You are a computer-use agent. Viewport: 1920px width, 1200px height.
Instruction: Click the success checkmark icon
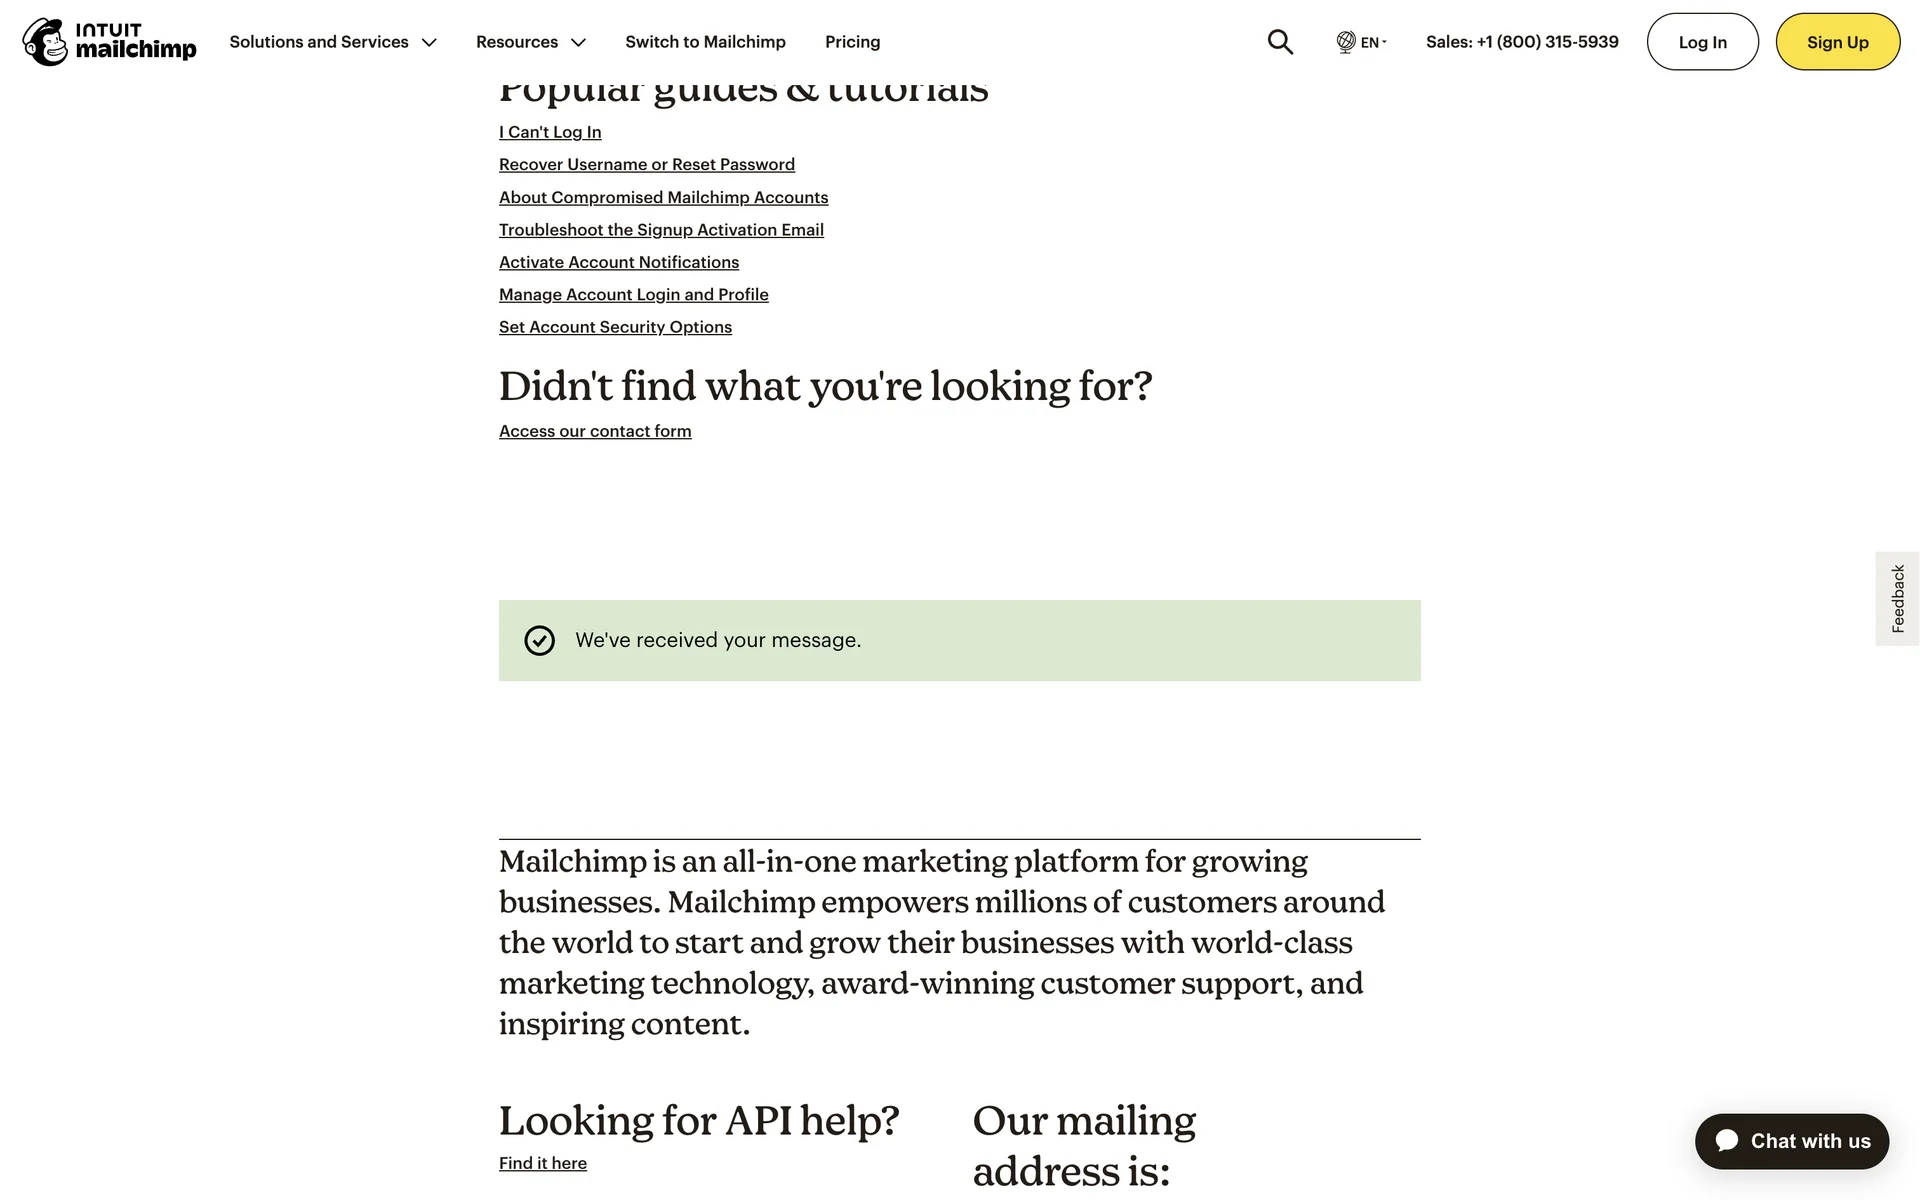tap(539, 641)
